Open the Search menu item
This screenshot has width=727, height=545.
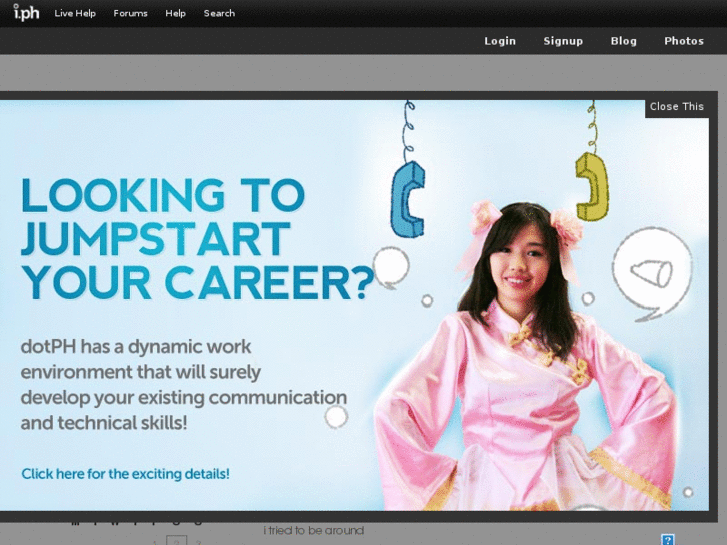(219, 13)
